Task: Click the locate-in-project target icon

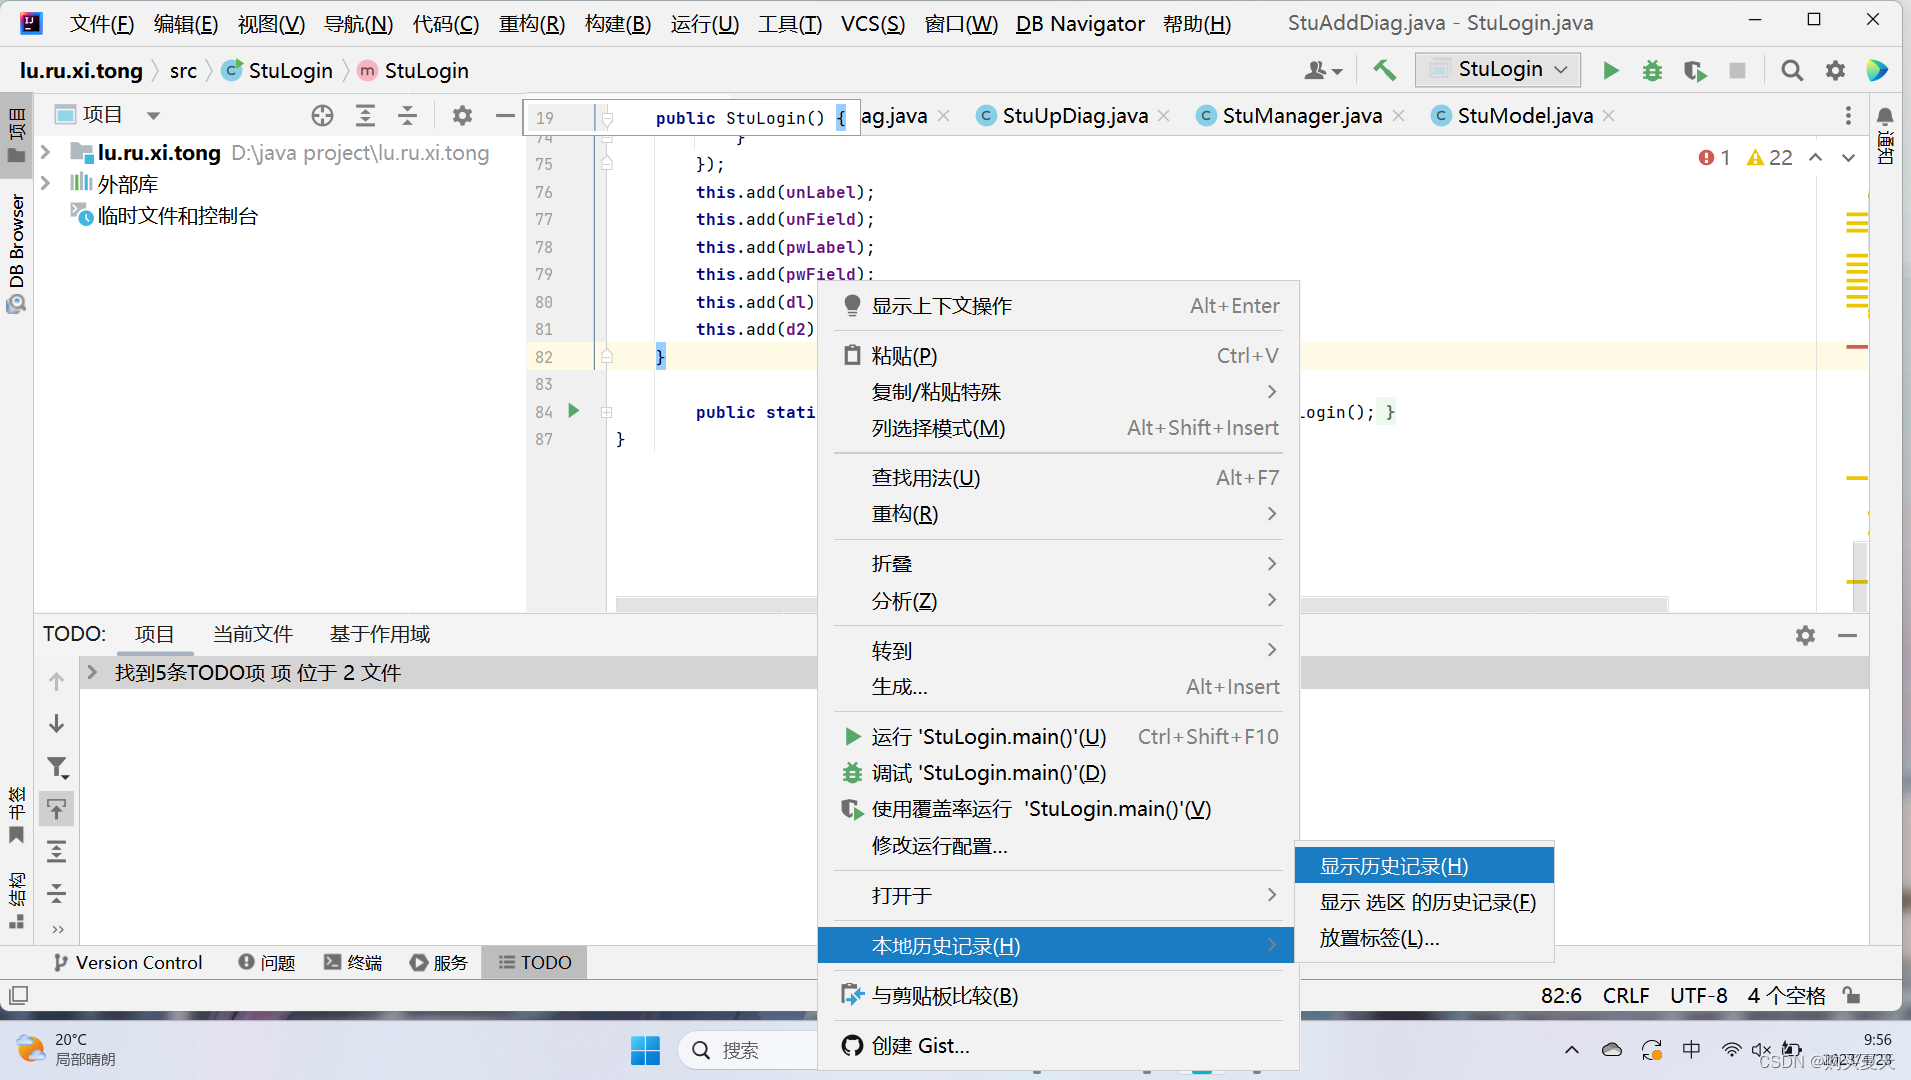Action: [x=322, y=116]
